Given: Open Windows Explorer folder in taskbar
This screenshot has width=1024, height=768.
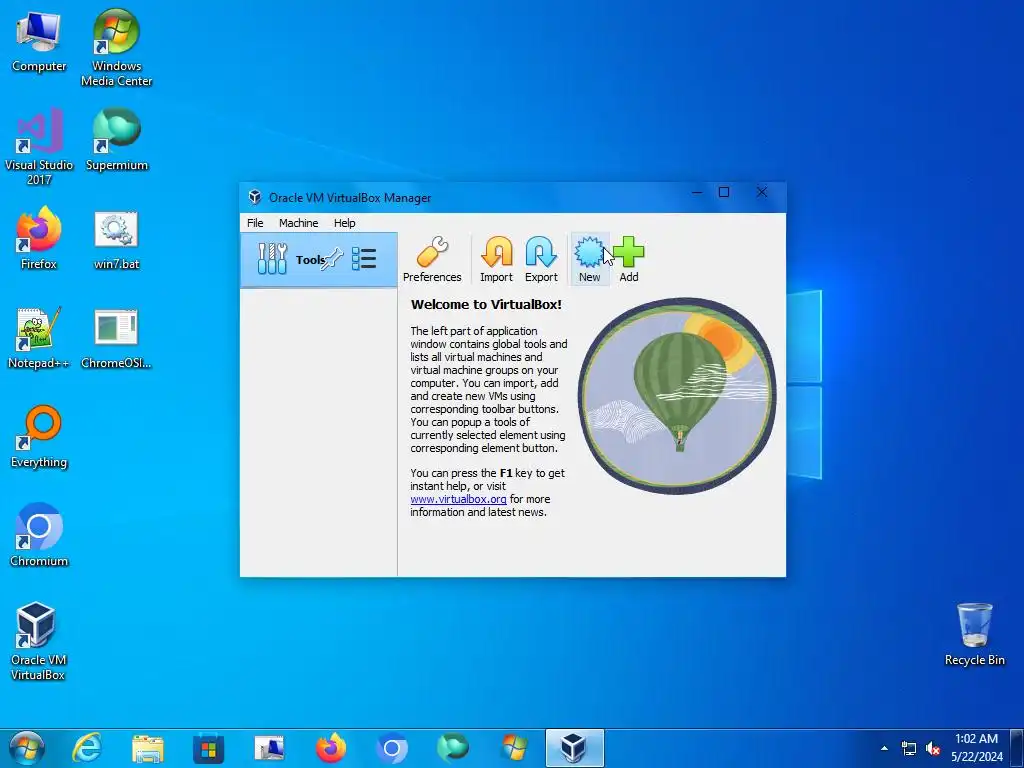Looking at the screenshot, I should point(148,748).
